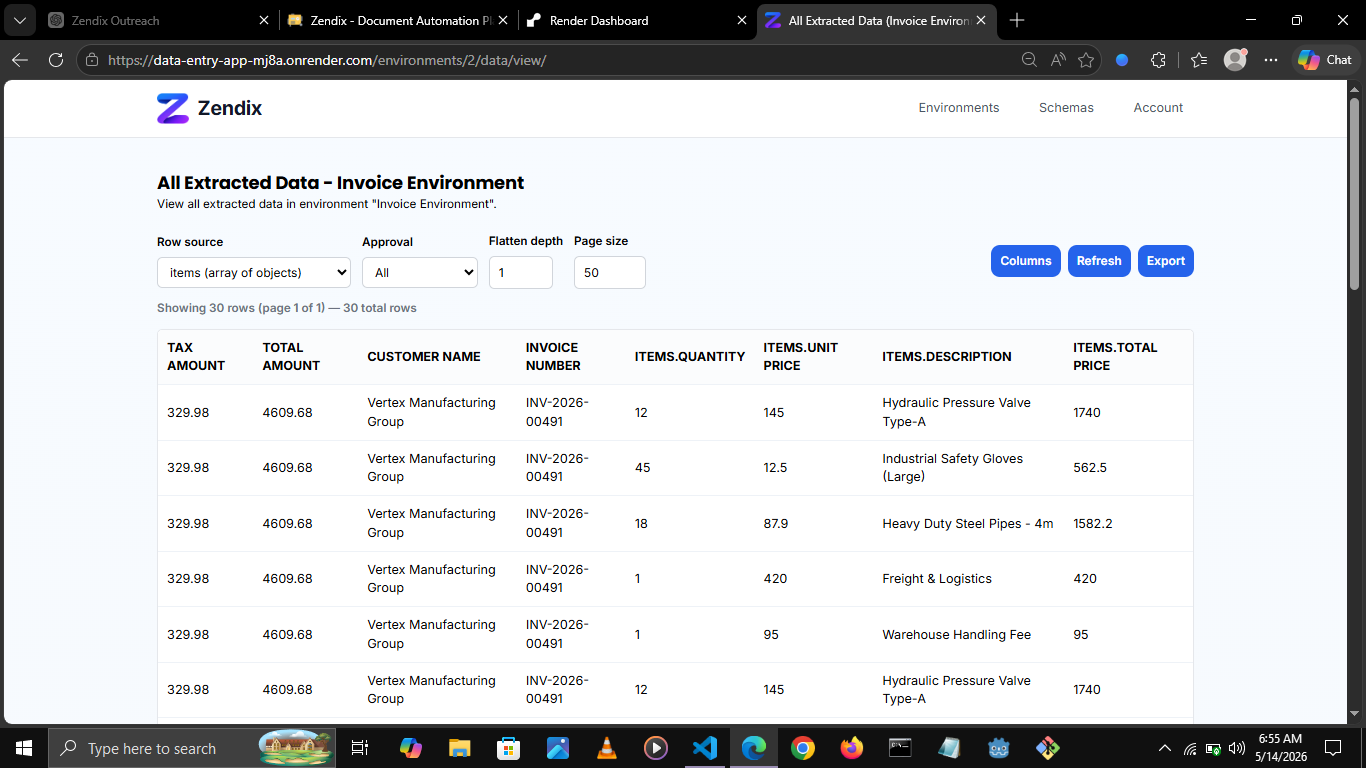Click the taskbar search box
The image size is (1366, 768).
[190, 748]
